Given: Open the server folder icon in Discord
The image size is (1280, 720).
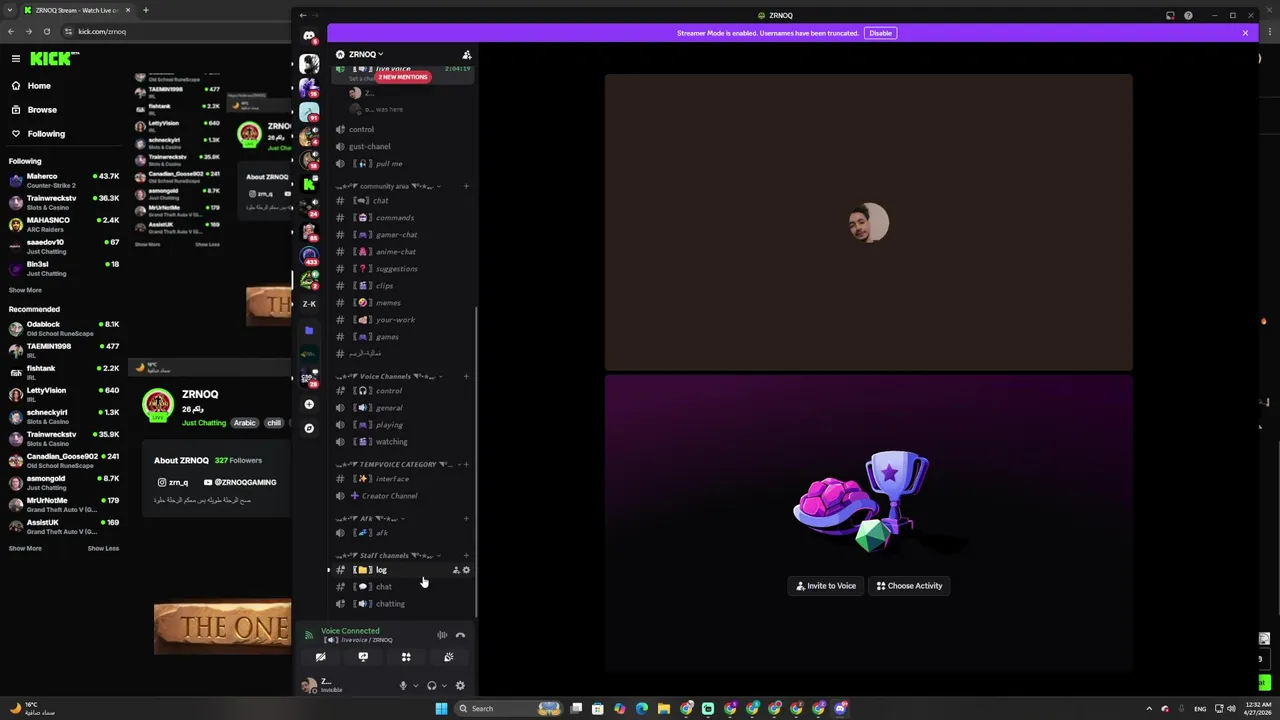Looking at the screenshot, I should pyautogui.click(x=309, y=330).
